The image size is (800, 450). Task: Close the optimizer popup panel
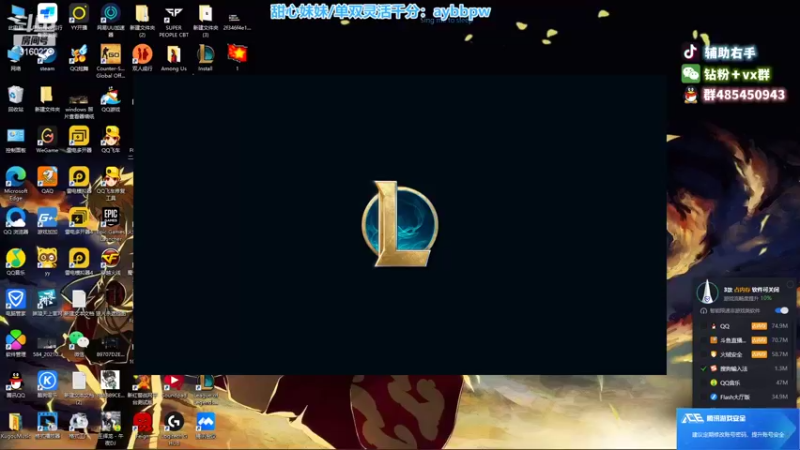[x=790, y=284]
